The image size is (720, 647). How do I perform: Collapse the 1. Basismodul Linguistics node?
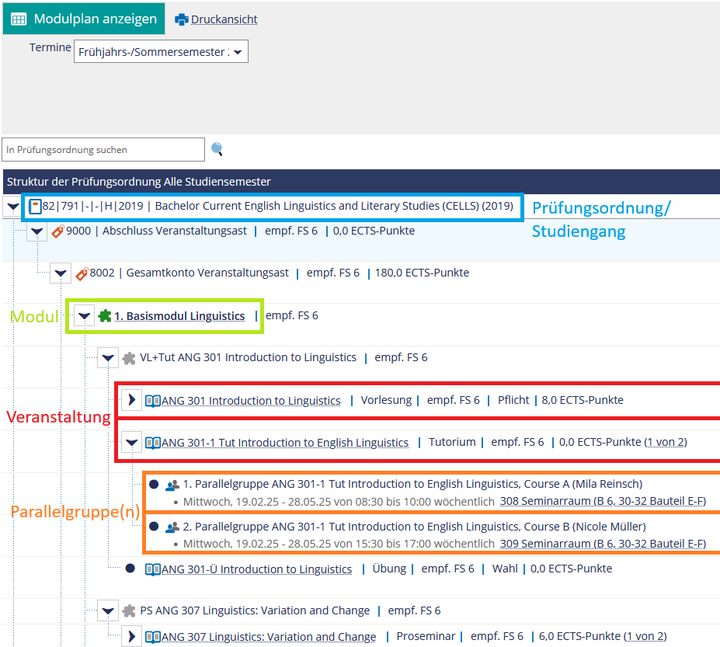point(84,316)
